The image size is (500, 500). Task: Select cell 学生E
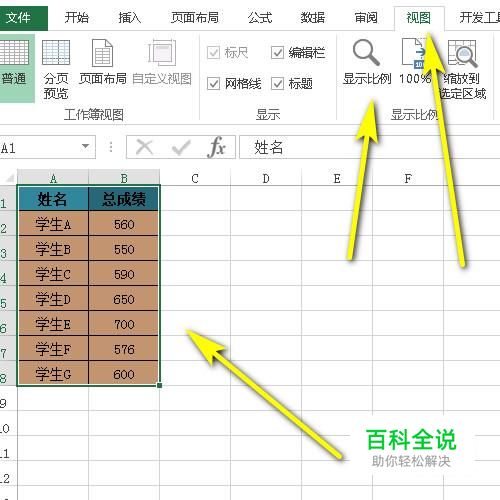(x=53, y=324)
